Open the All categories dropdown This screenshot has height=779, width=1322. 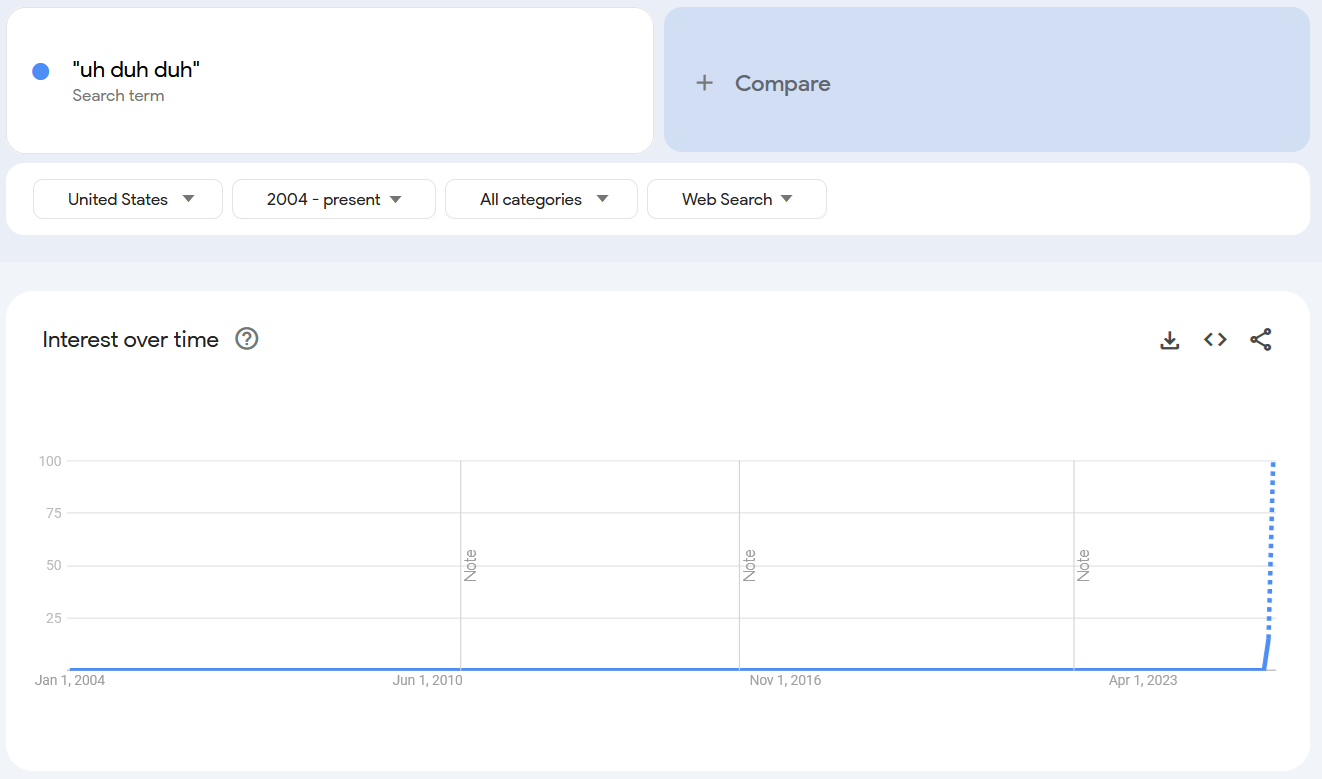(x=541, y=199)
